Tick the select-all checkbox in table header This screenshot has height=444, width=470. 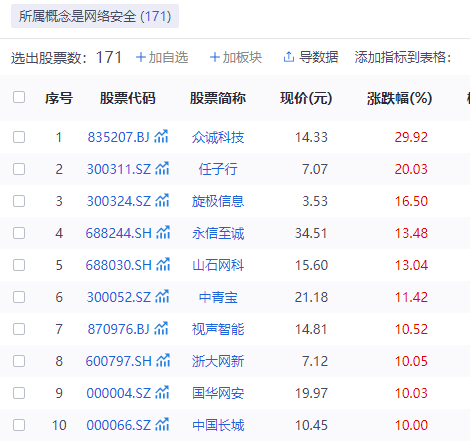click(19, 97)
